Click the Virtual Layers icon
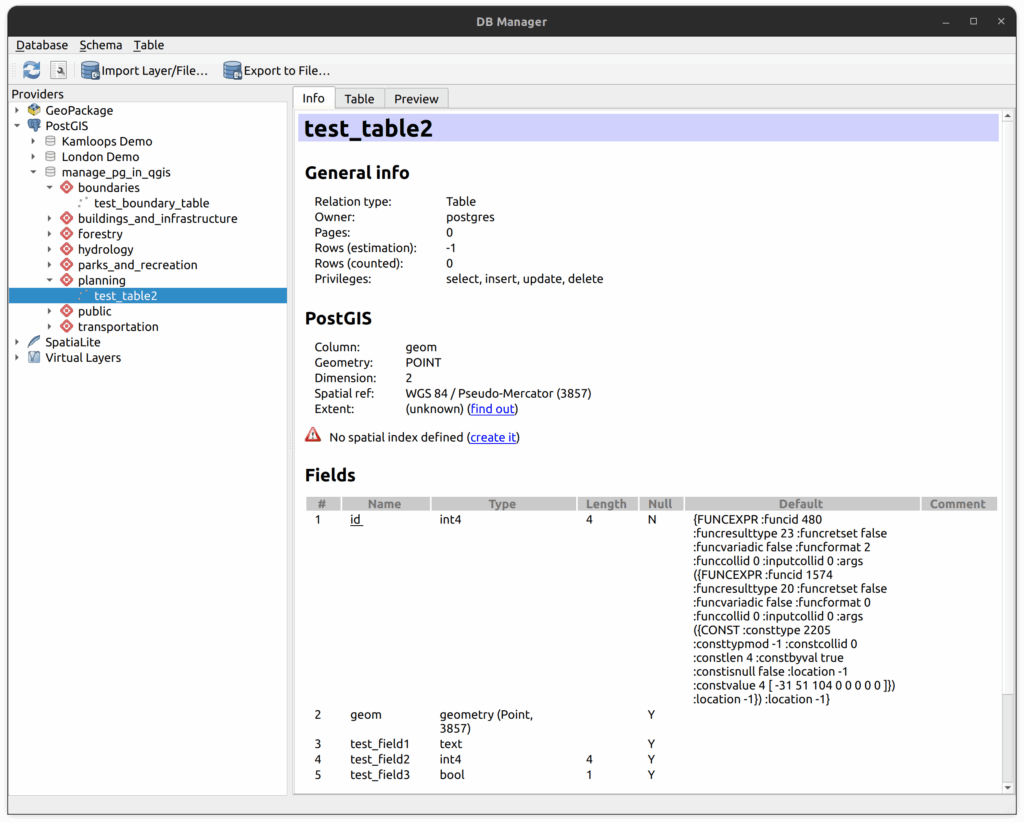The height and width of the screenshot is (822, 1024). 35,357
